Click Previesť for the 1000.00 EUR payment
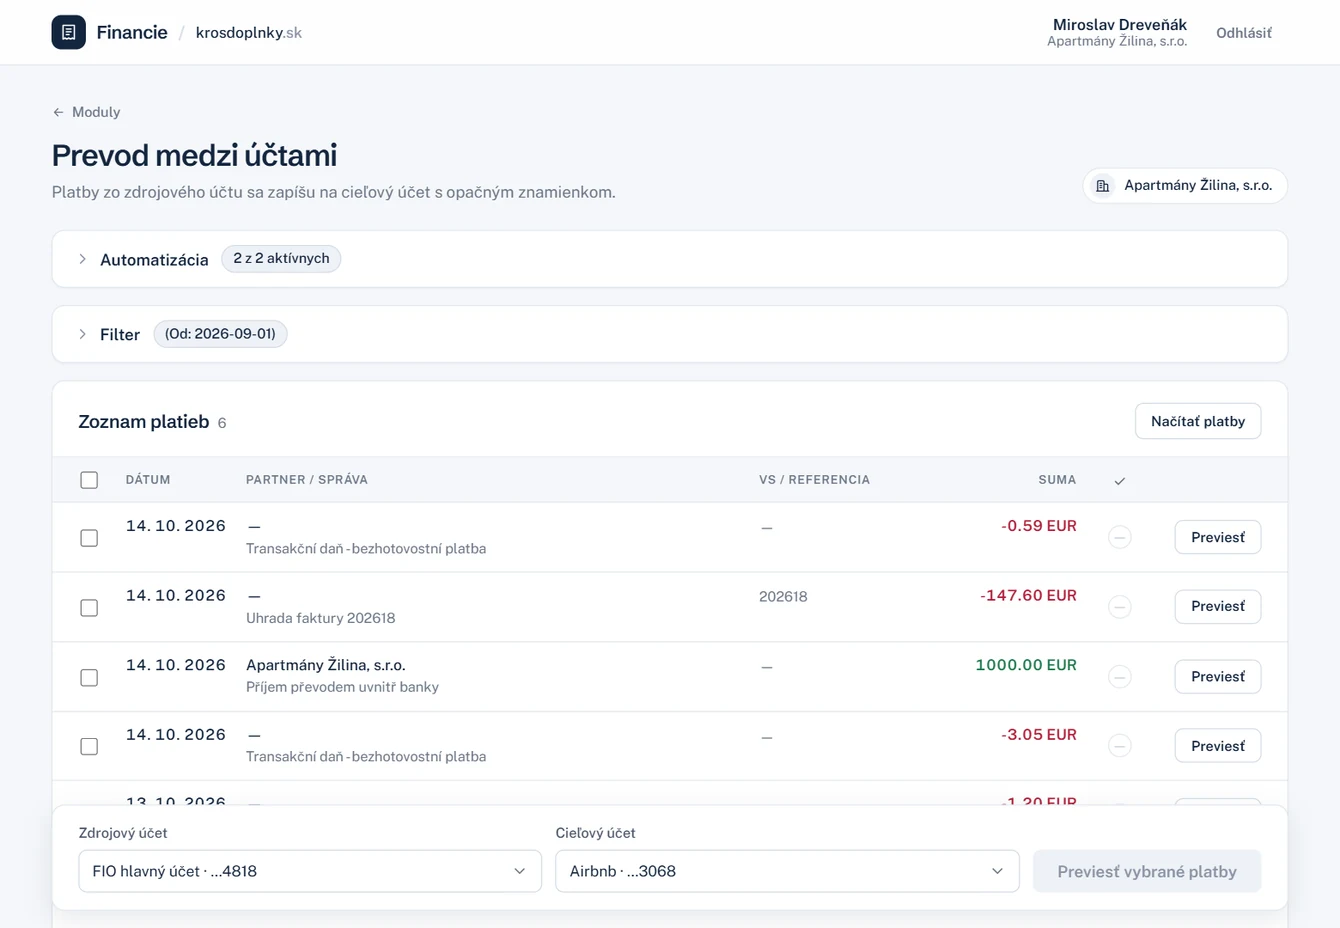This screenshot has height=928, width=1340. pyautogui.click(x=1218, y=676)
